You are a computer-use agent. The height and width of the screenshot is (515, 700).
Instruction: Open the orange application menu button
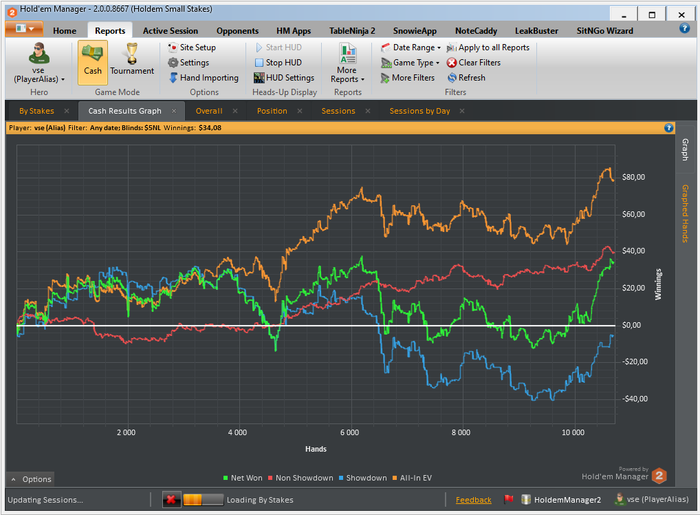point(24,29)
